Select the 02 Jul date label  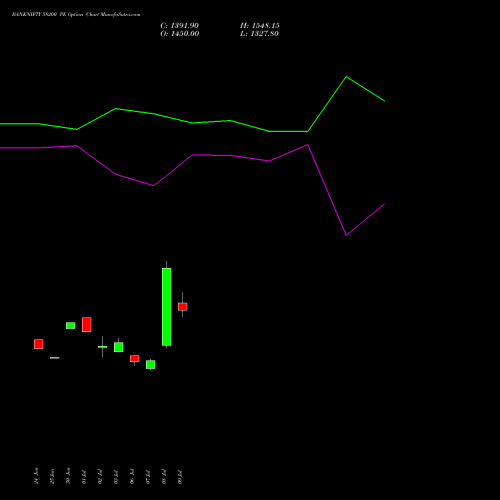click(100, 477)
